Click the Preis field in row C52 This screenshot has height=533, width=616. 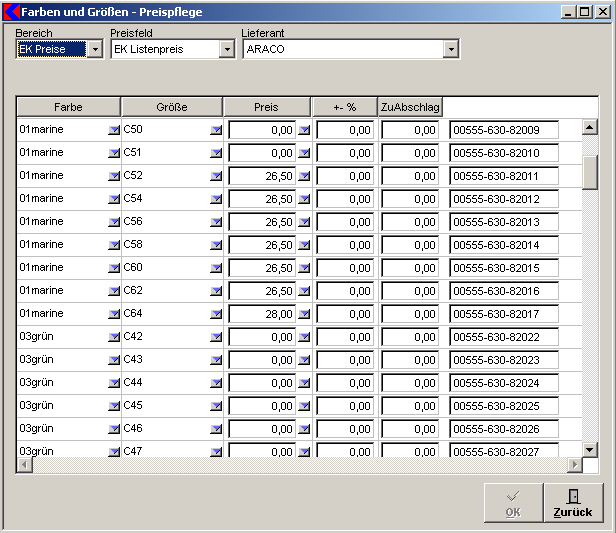262,176
